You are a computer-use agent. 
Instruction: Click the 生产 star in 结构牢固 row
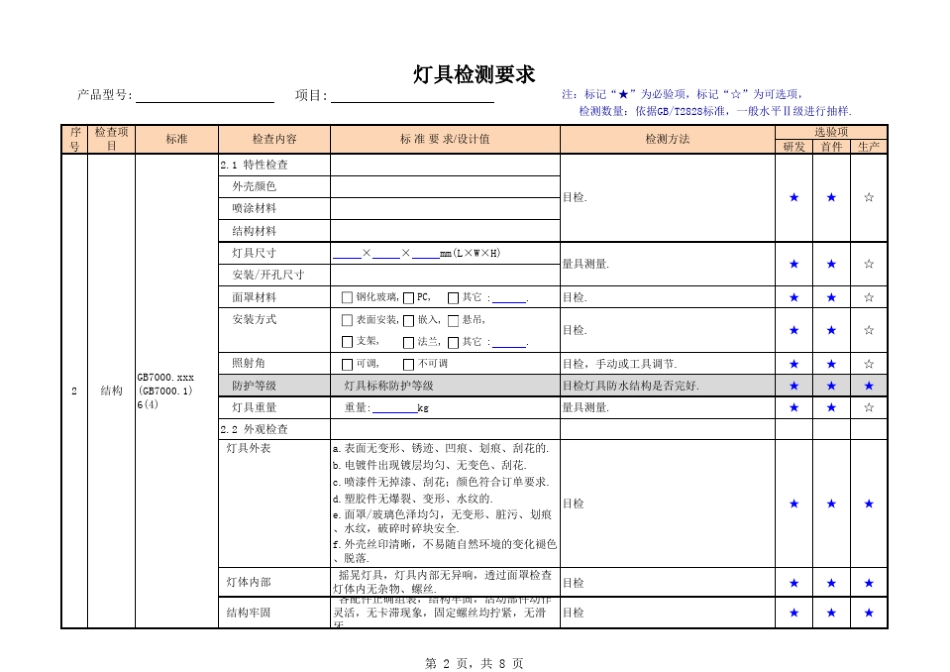click(869, 613)
